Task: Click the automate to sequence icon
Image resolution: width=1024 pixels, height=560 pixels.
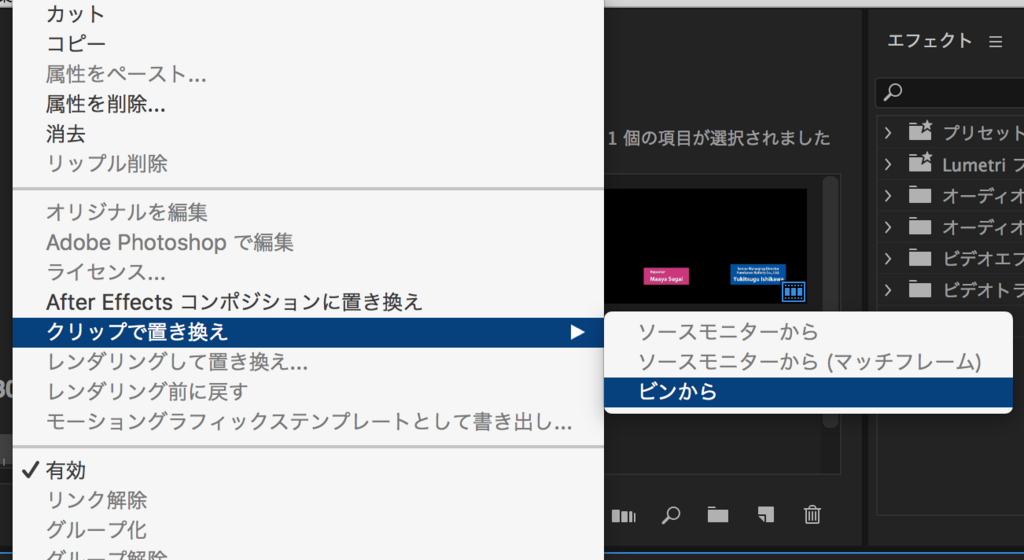Action: 624,516
